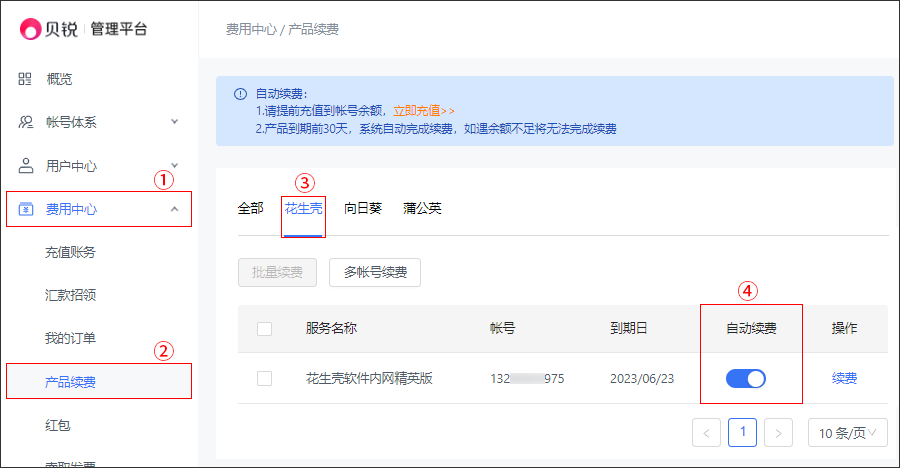Open the 10 条/页 page size dropdown
The image size is (900, 468).
848,432
